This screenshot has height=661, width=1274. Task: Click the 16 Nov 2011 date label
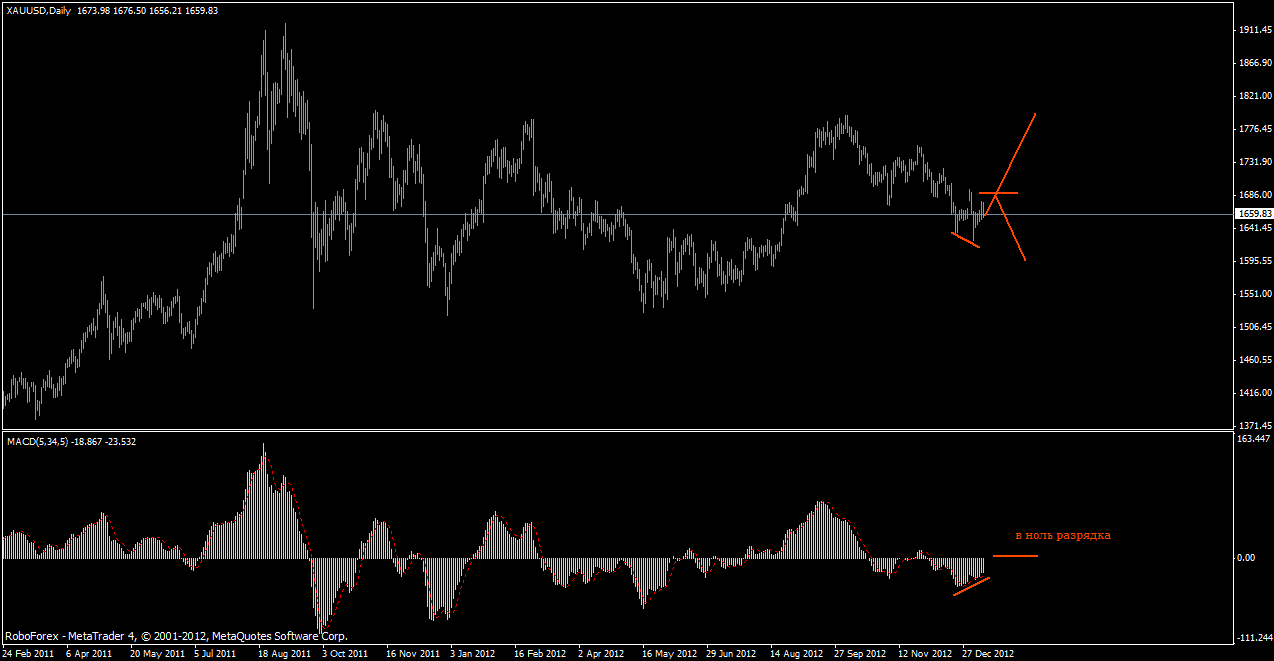pos(411,654)
